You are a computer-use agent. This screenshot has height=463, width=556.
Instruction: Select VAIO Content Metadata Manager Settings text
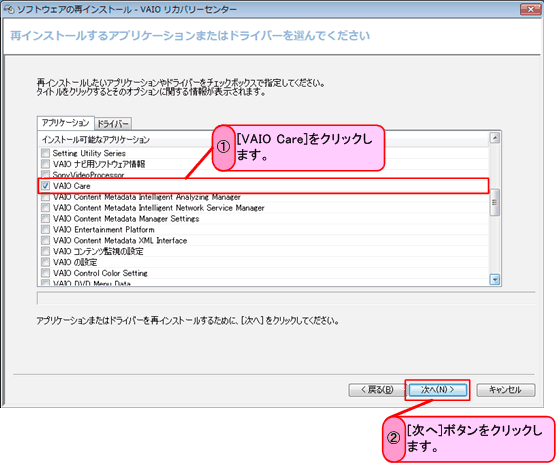tap(126, 218)
